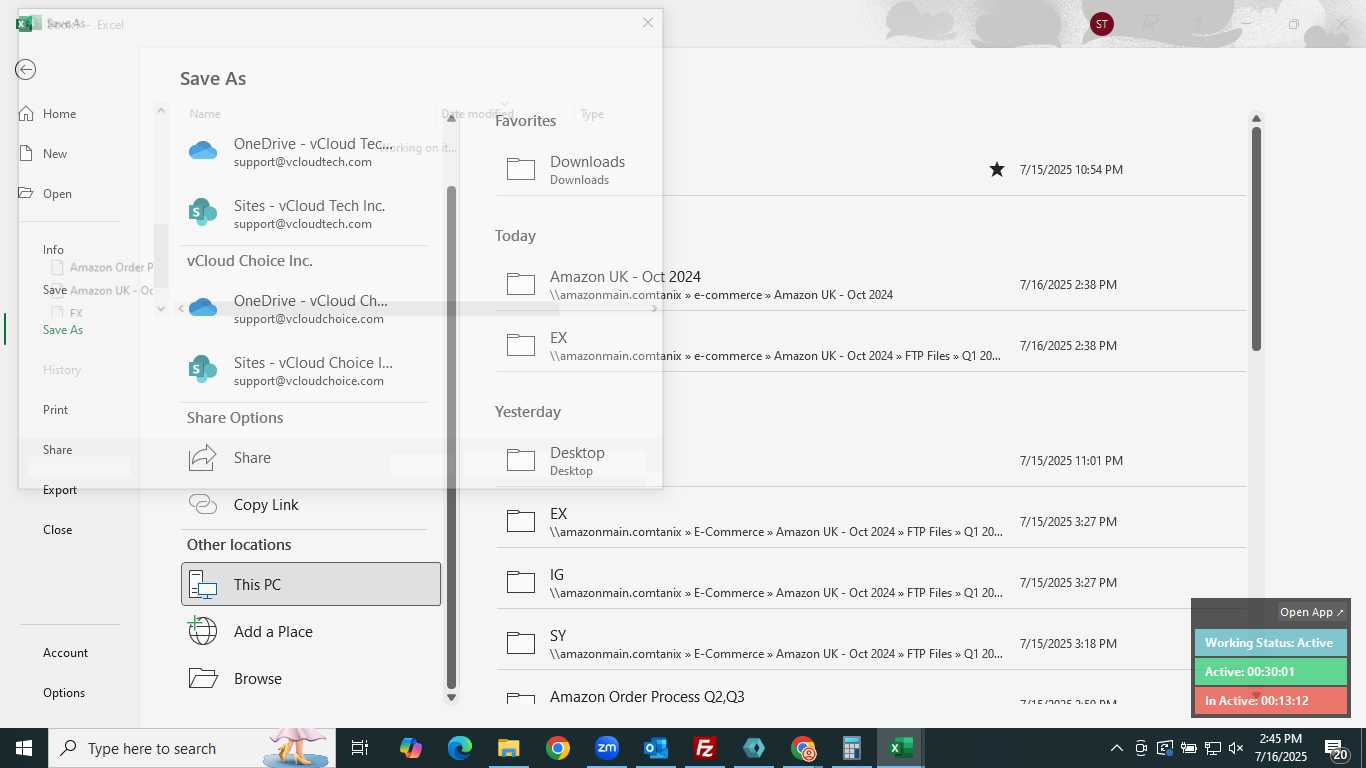This screenshot has height=768, width=1366.
Task: Click the folder icon for IG
Action: (521, 582)
